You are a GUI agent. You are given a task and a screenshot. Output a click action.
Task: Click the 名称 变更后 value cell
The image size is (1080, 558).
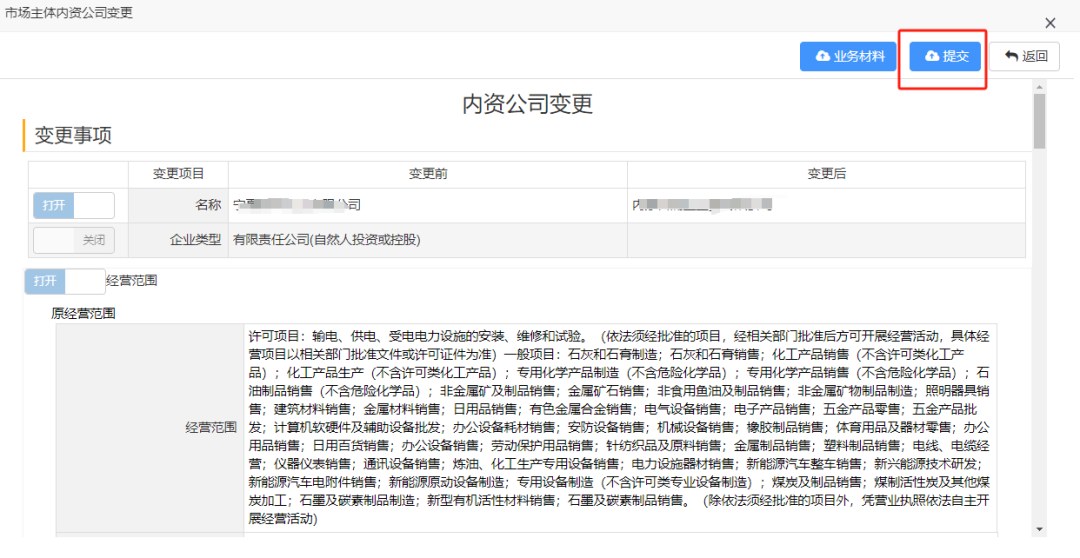click(827, 205)
